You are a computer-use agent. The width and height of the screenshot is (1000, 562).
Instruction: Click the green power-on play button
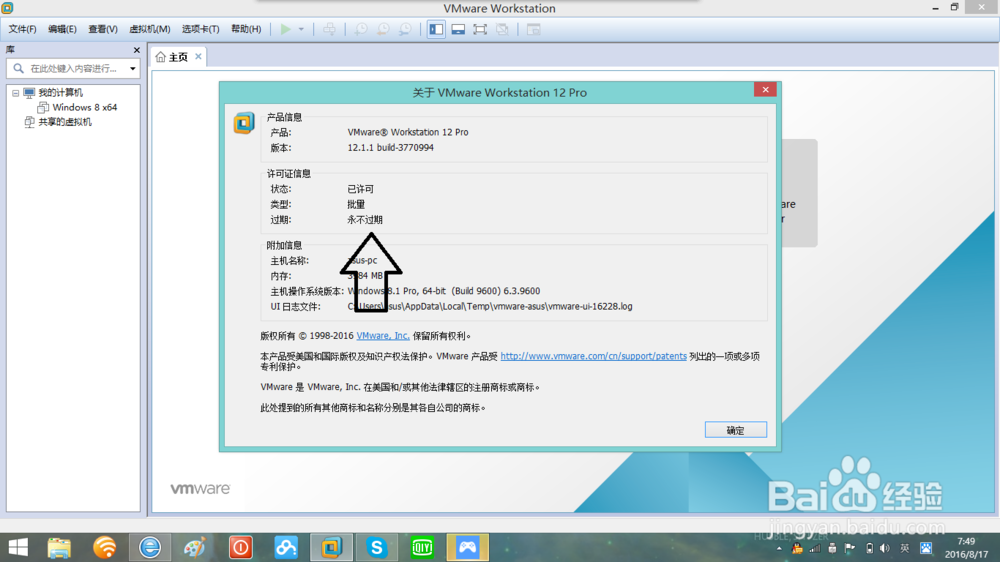(x=286, y=29)
